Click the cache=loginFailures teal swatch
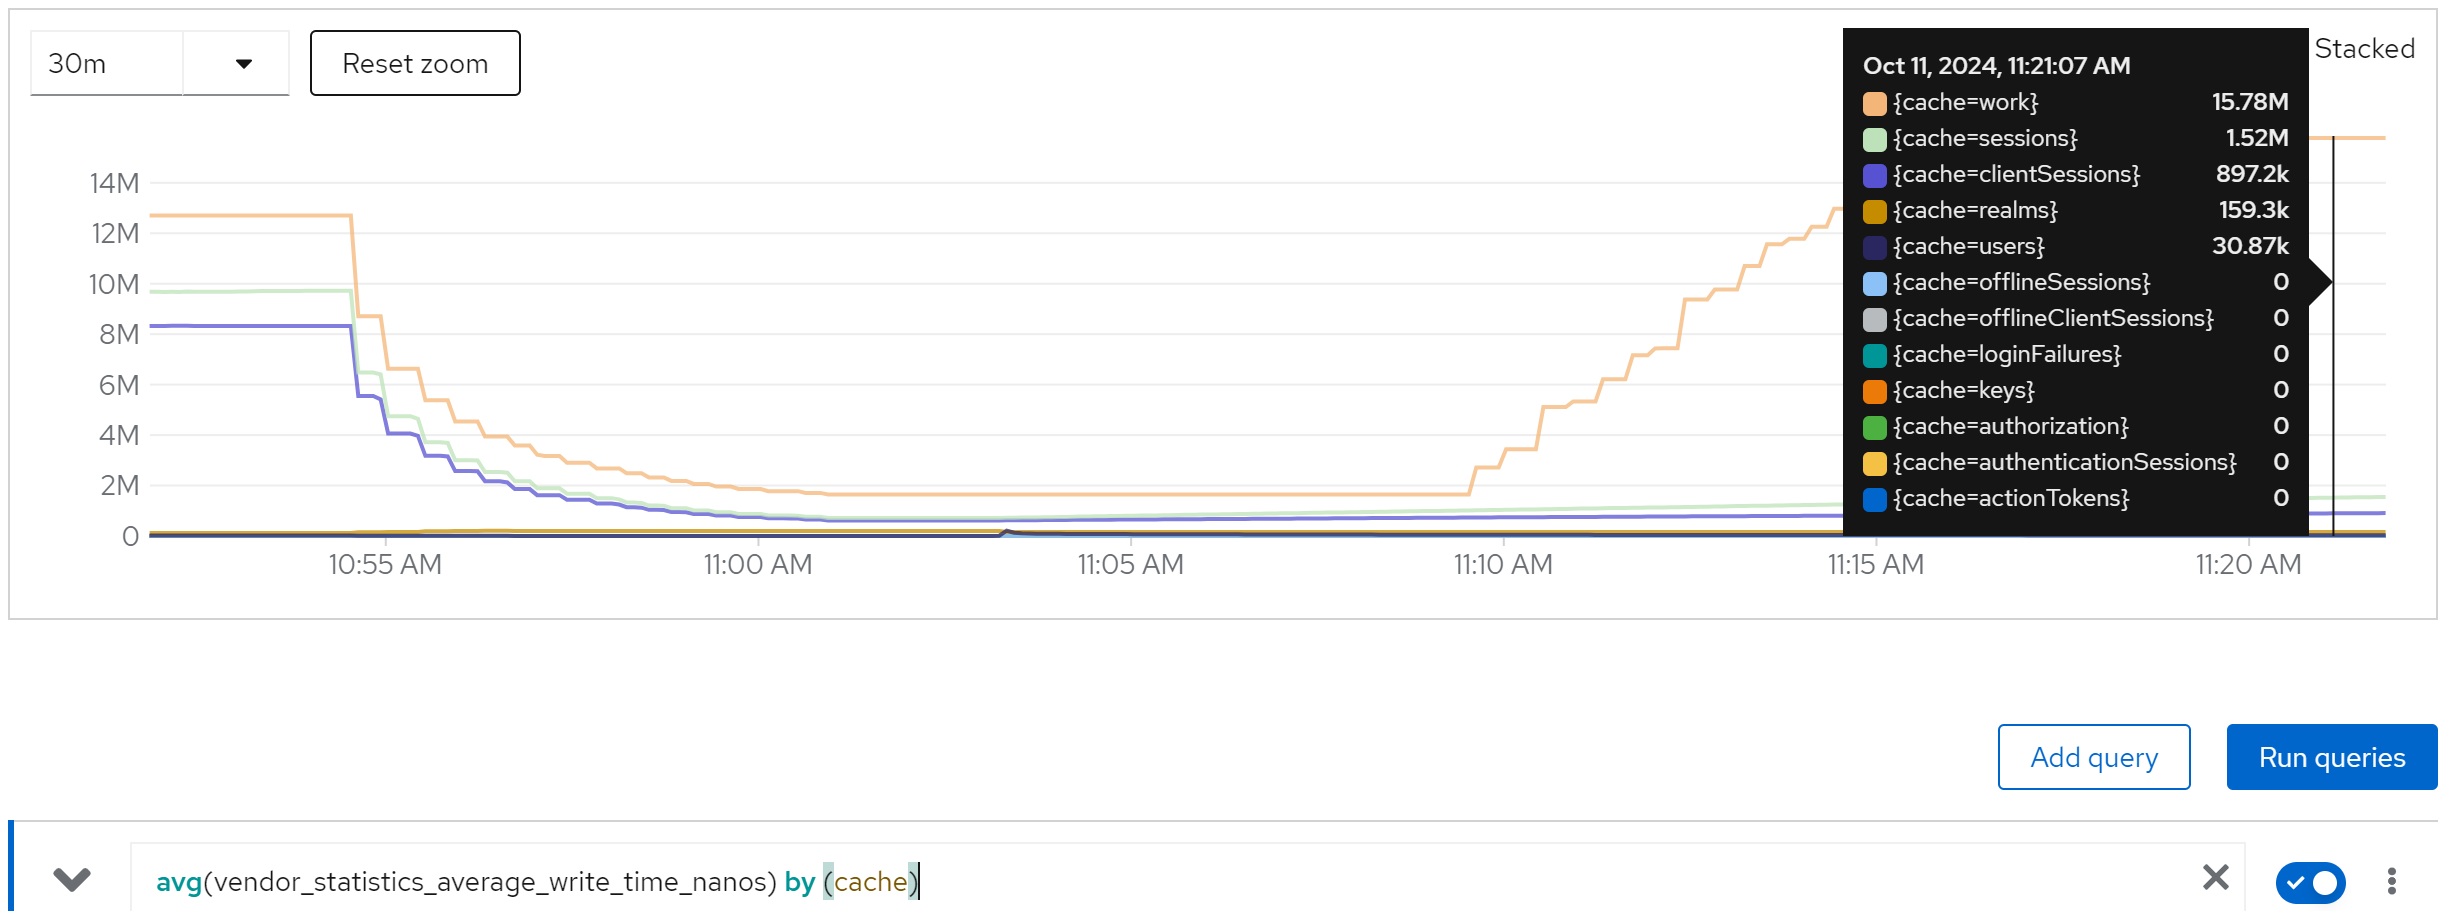This screenshot has width=2455, height=911. (1874, 355)
